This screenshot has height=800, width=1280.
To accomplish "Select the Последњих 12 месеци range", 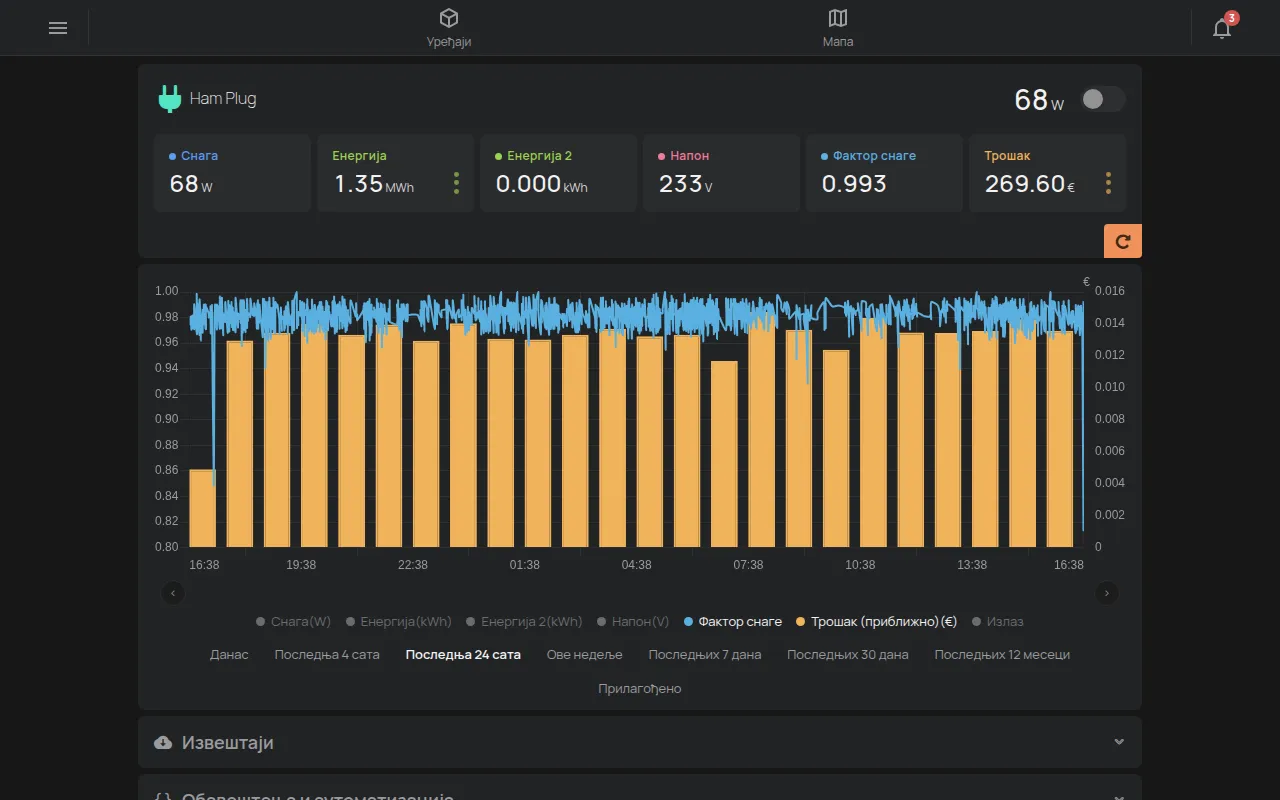I will tap(1002, 654).
